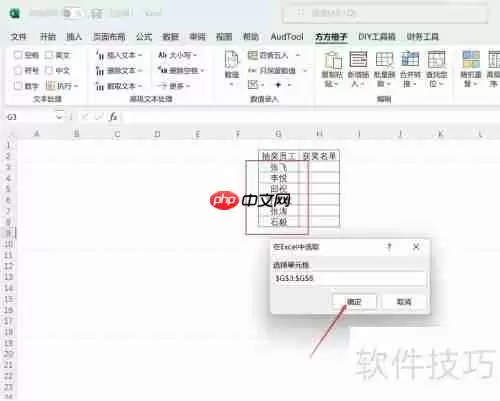Expand the 插入文本 dropdown arrow
This screenshot has width=500, height=401.
(140, 55)
